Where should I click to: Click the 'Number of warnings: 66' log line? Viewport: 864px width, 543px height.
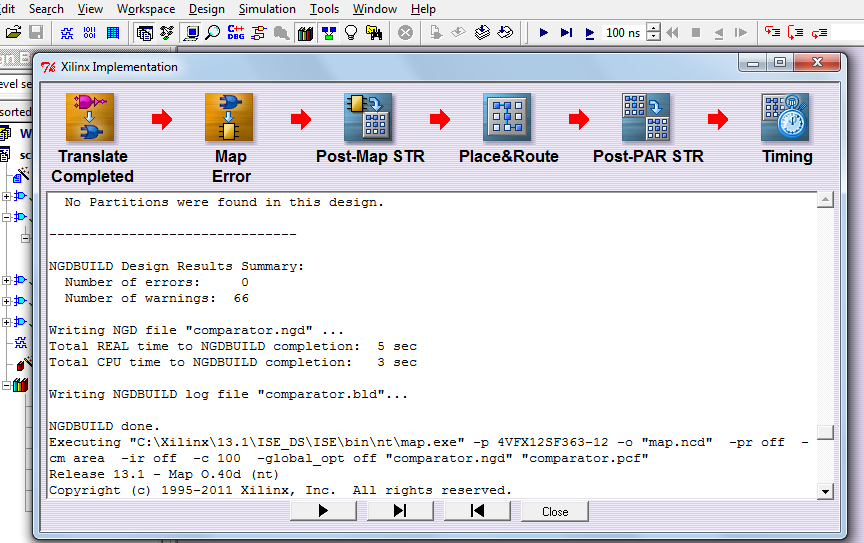pos(156,298)
